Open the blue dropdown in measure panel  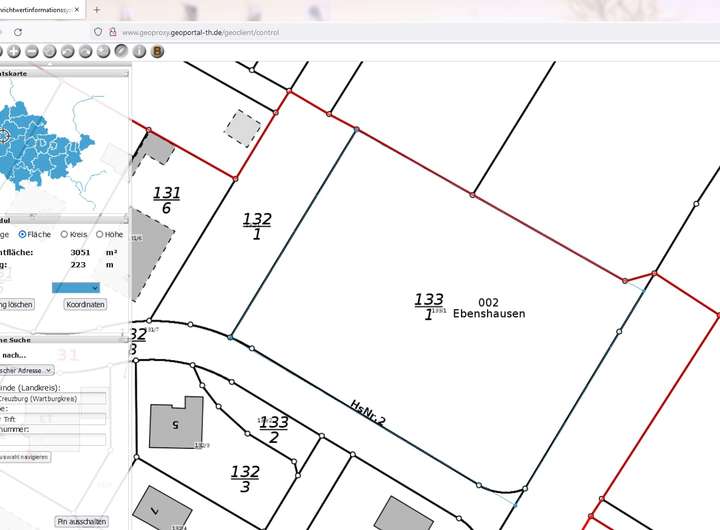tap(76, 287)
